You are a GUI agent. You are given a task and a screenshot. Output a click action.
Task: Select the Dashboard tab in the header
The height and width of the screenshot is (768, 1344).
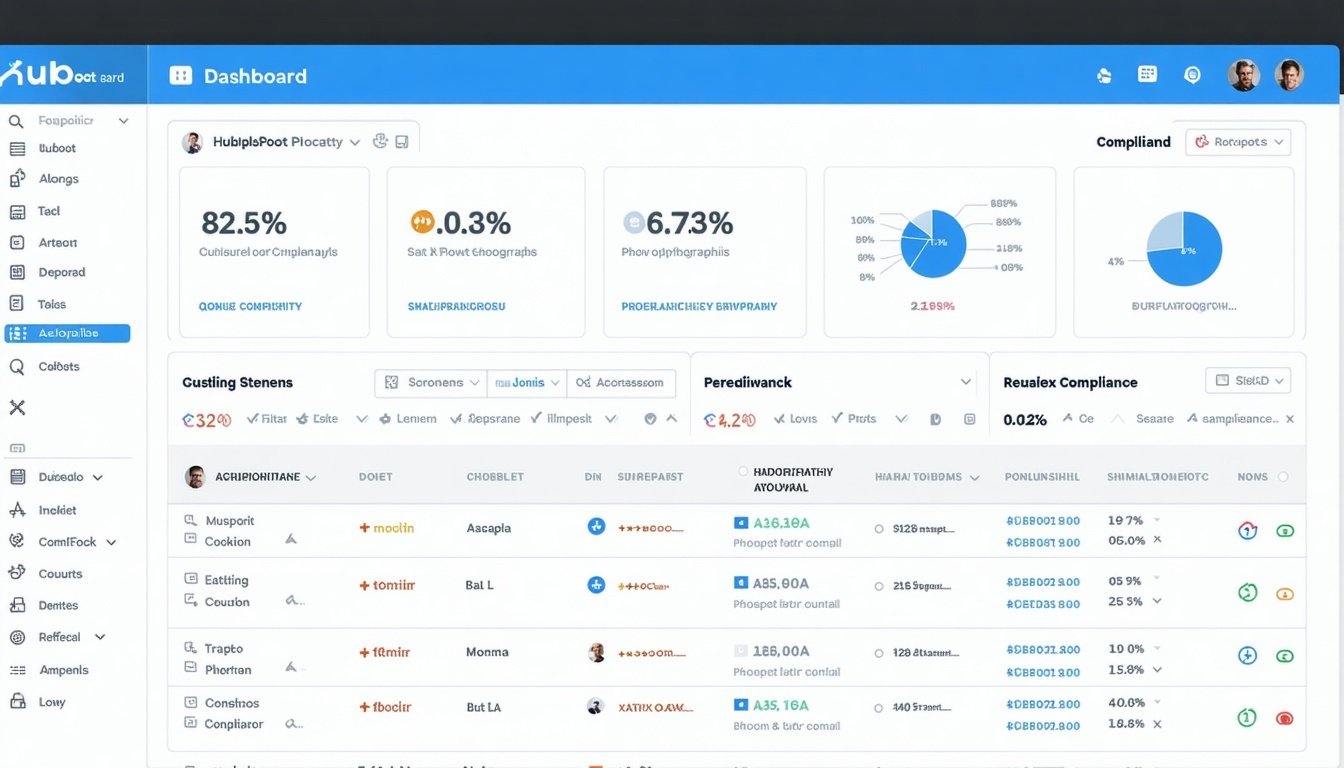coord(238,74)
